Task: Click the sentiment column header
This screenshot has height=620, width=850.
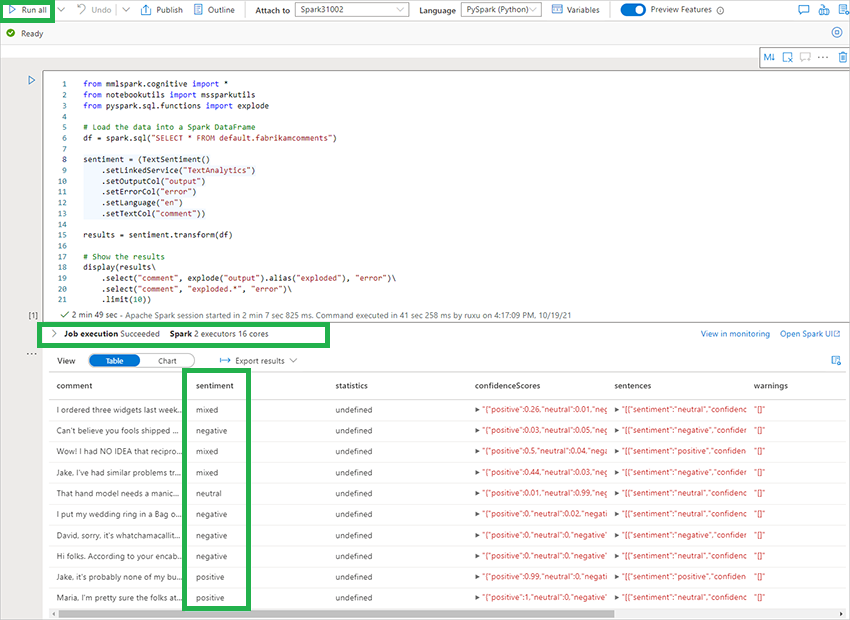Action: 215,386
